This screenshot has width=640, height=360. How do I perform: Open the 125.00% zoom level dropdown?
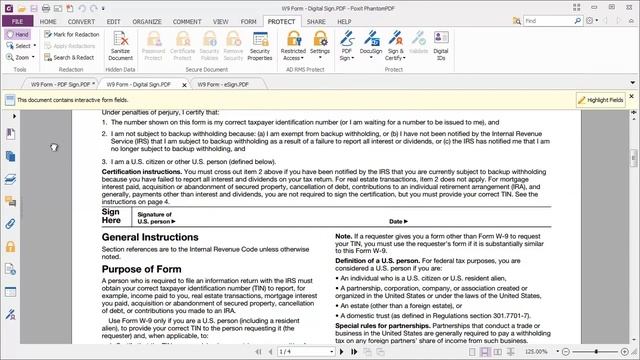point(558,351)
